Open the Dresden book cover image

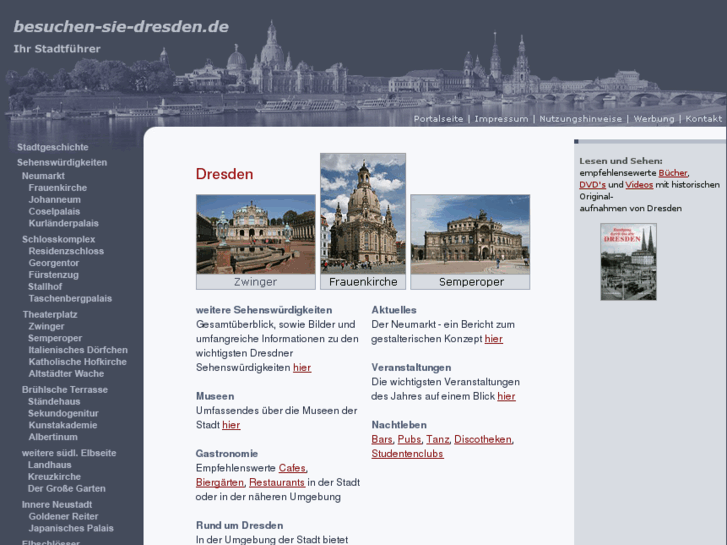[628, 262]
